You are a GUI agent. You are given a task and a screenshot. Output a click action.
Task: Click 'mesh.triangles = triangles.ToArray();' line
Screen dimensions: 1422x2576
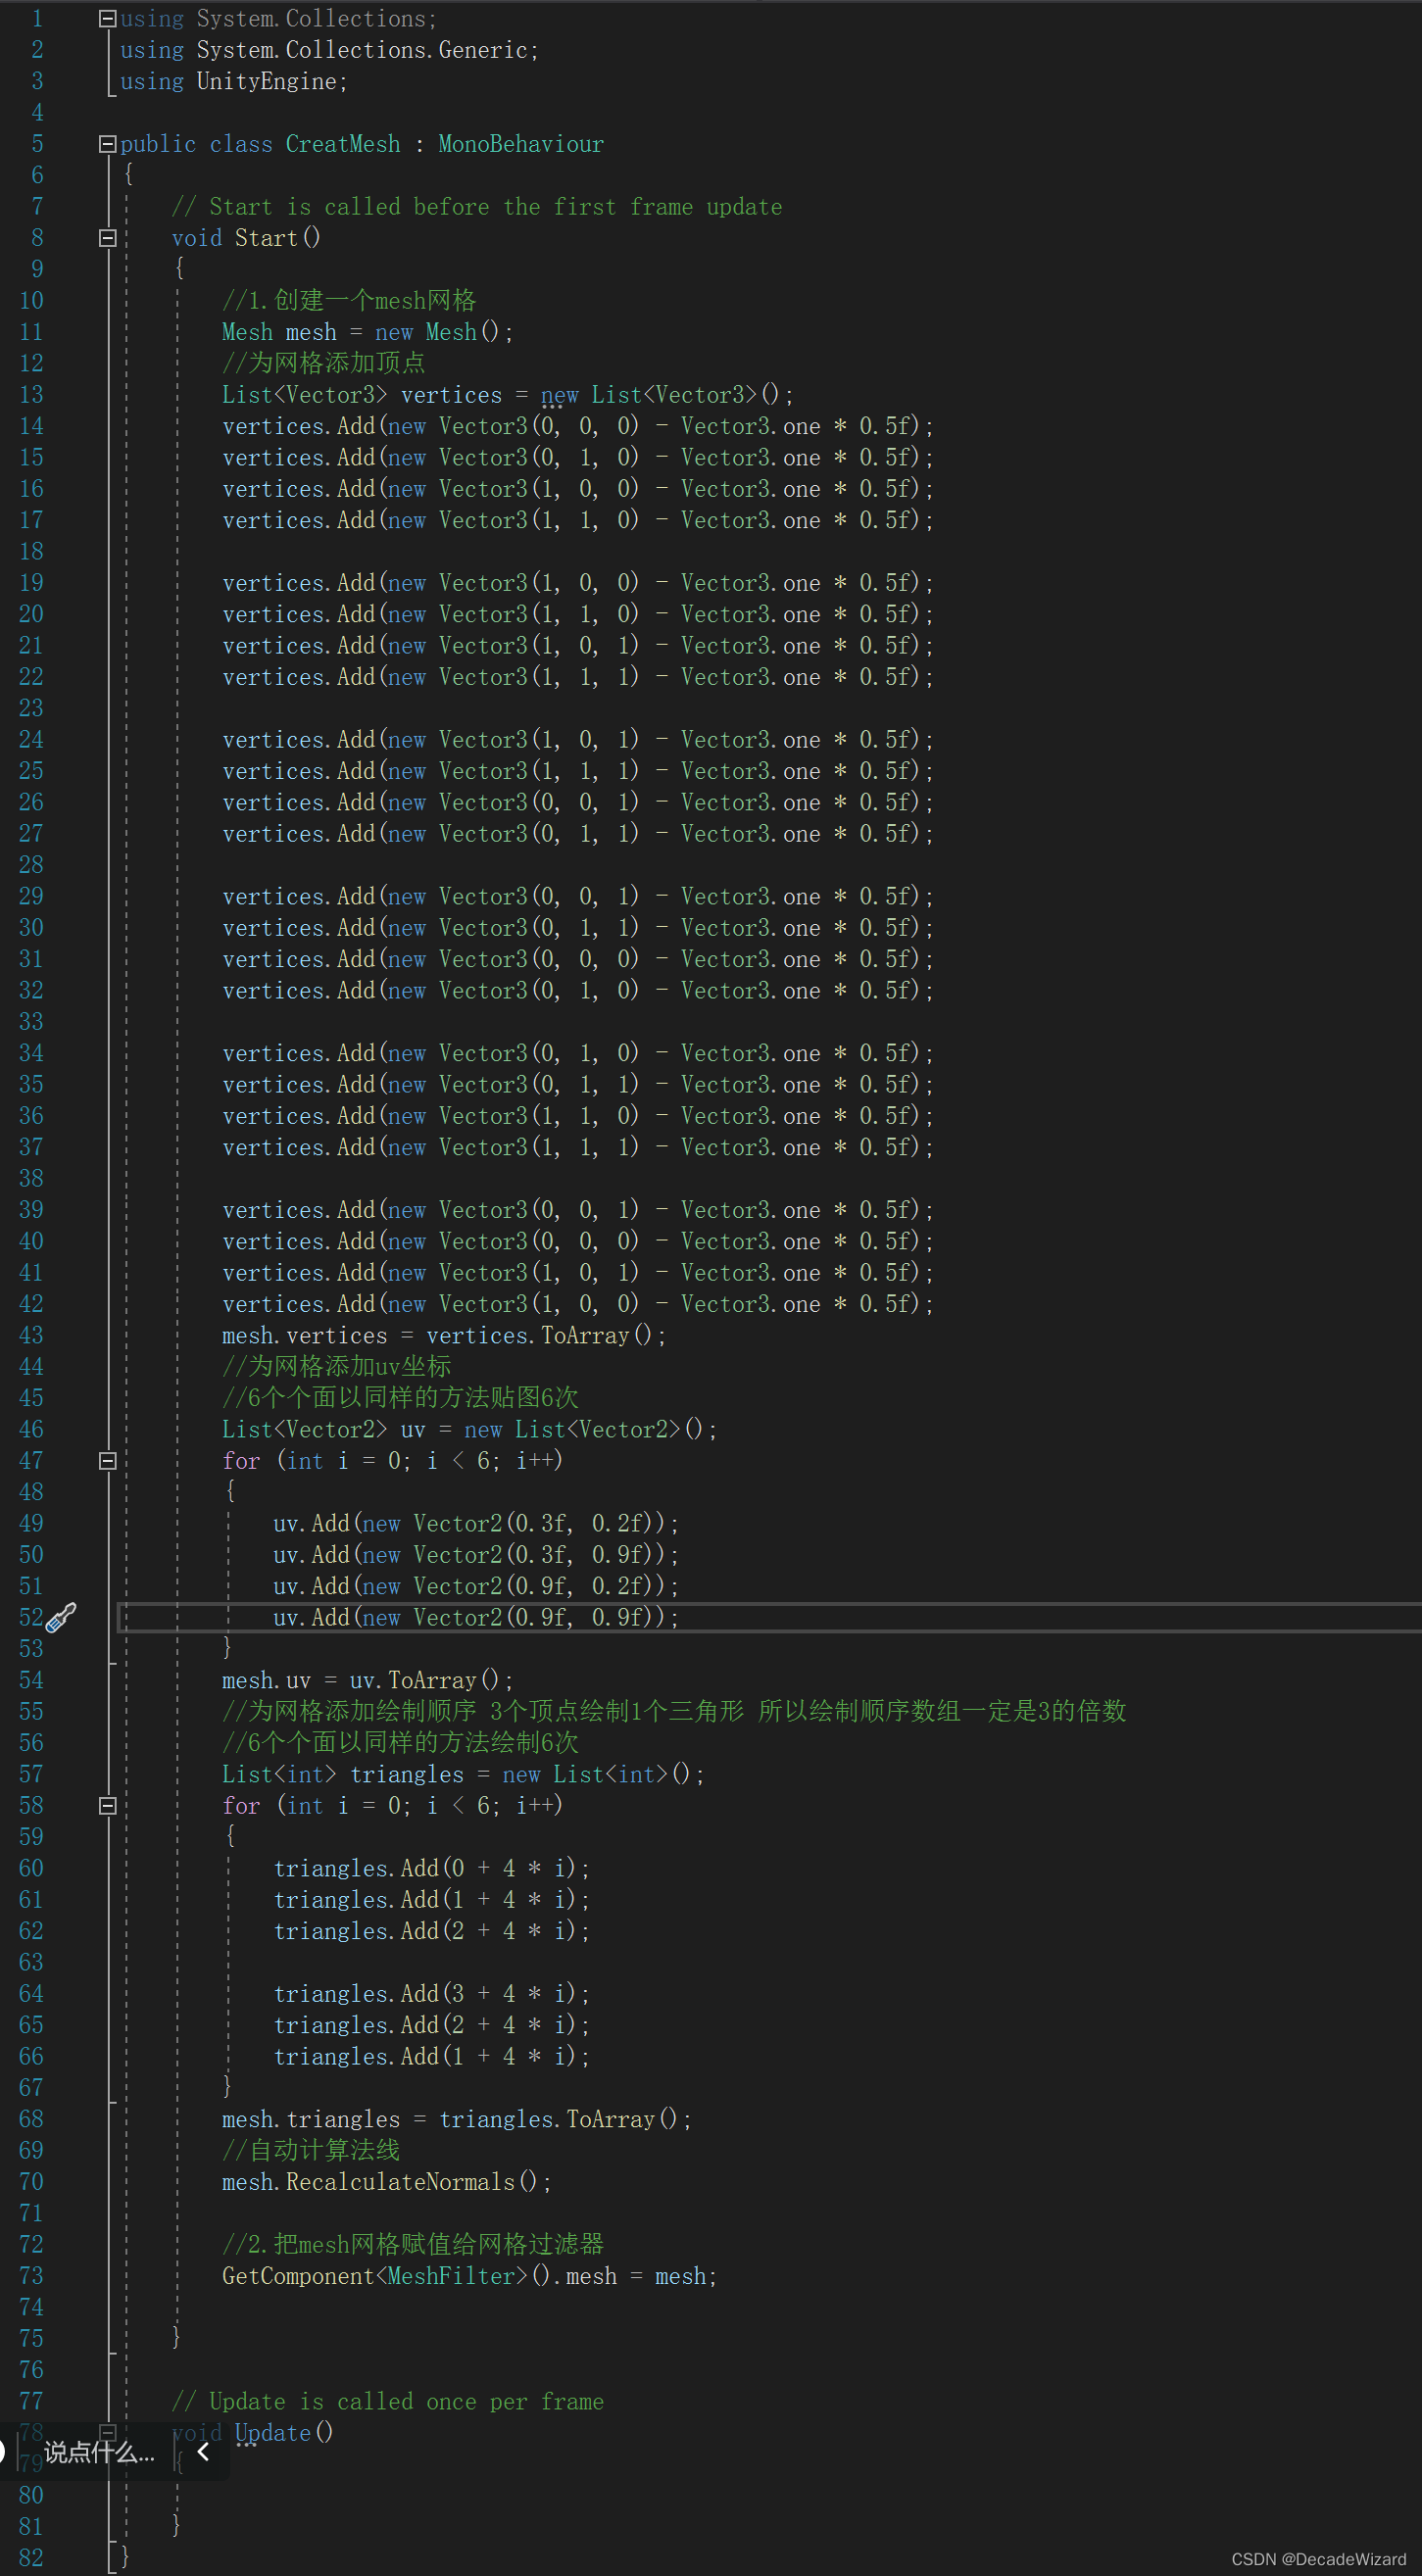[456, 2119]
